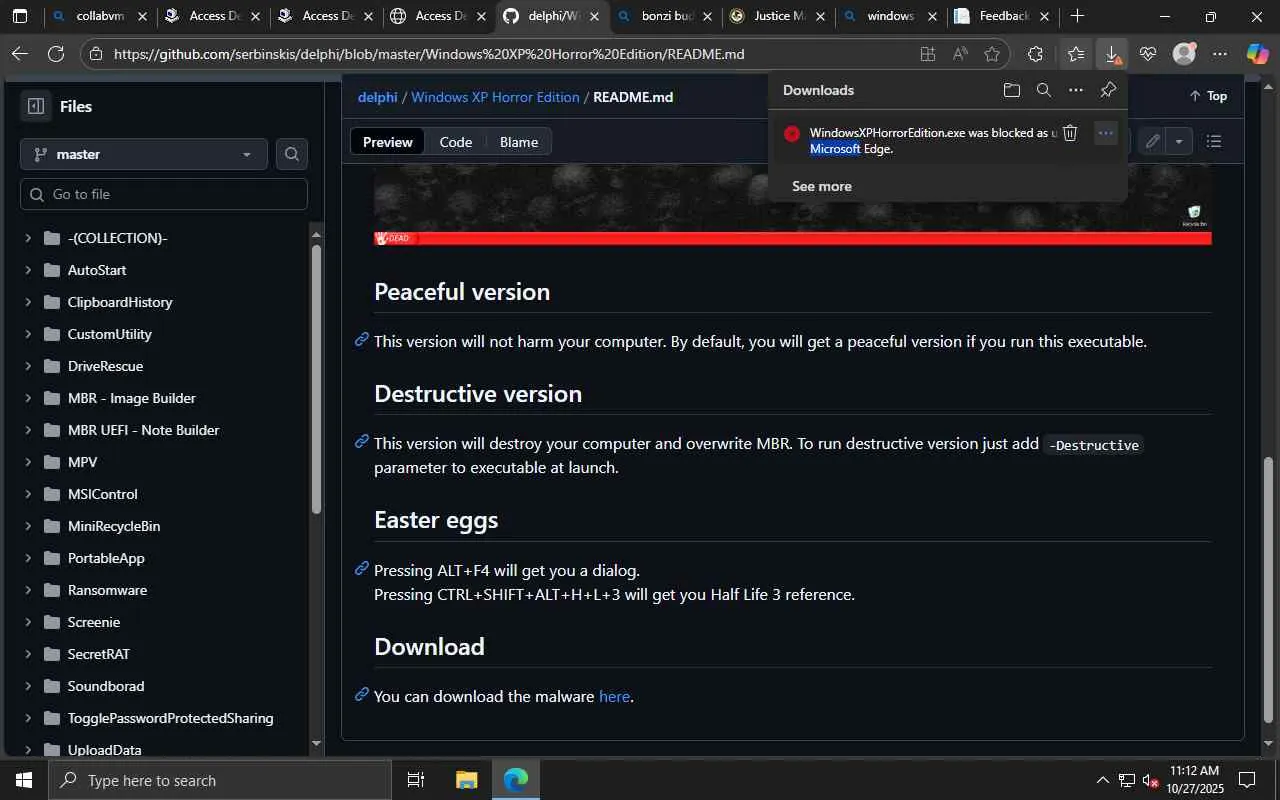This screenshot has width=1280, height=800.
Task: Open more actions for the blocked download
Action: (x=1105, y=133)
